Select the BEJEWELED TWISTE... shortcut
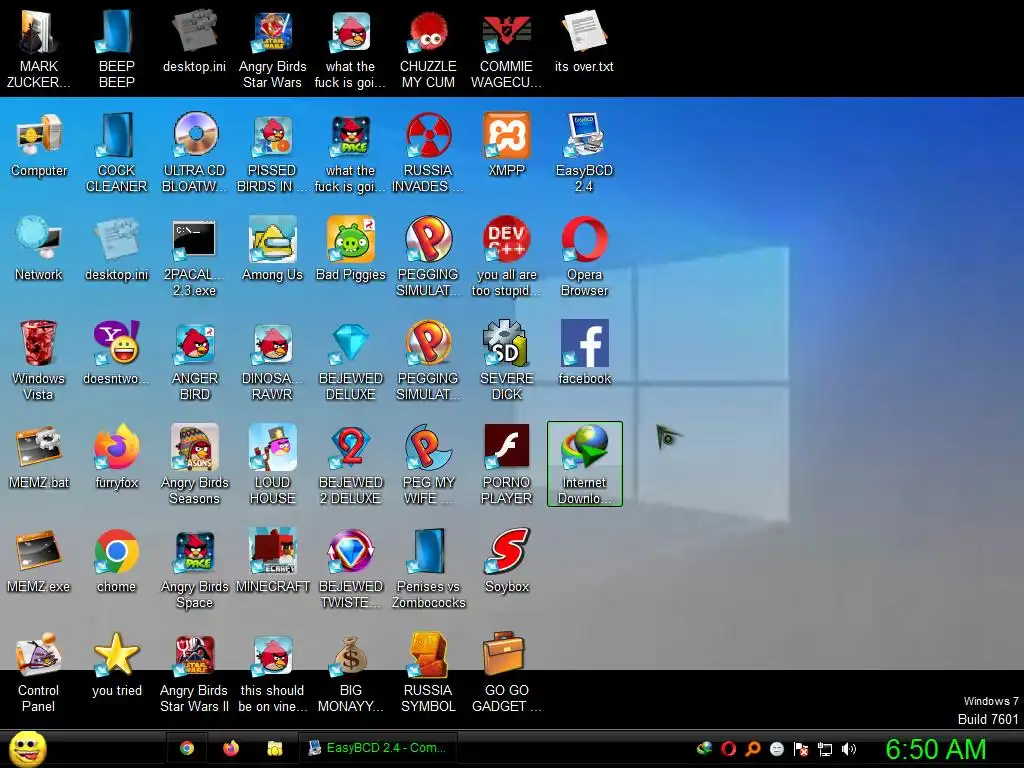The height and width of the screenshot is (768, 1024). coord(351,568)
